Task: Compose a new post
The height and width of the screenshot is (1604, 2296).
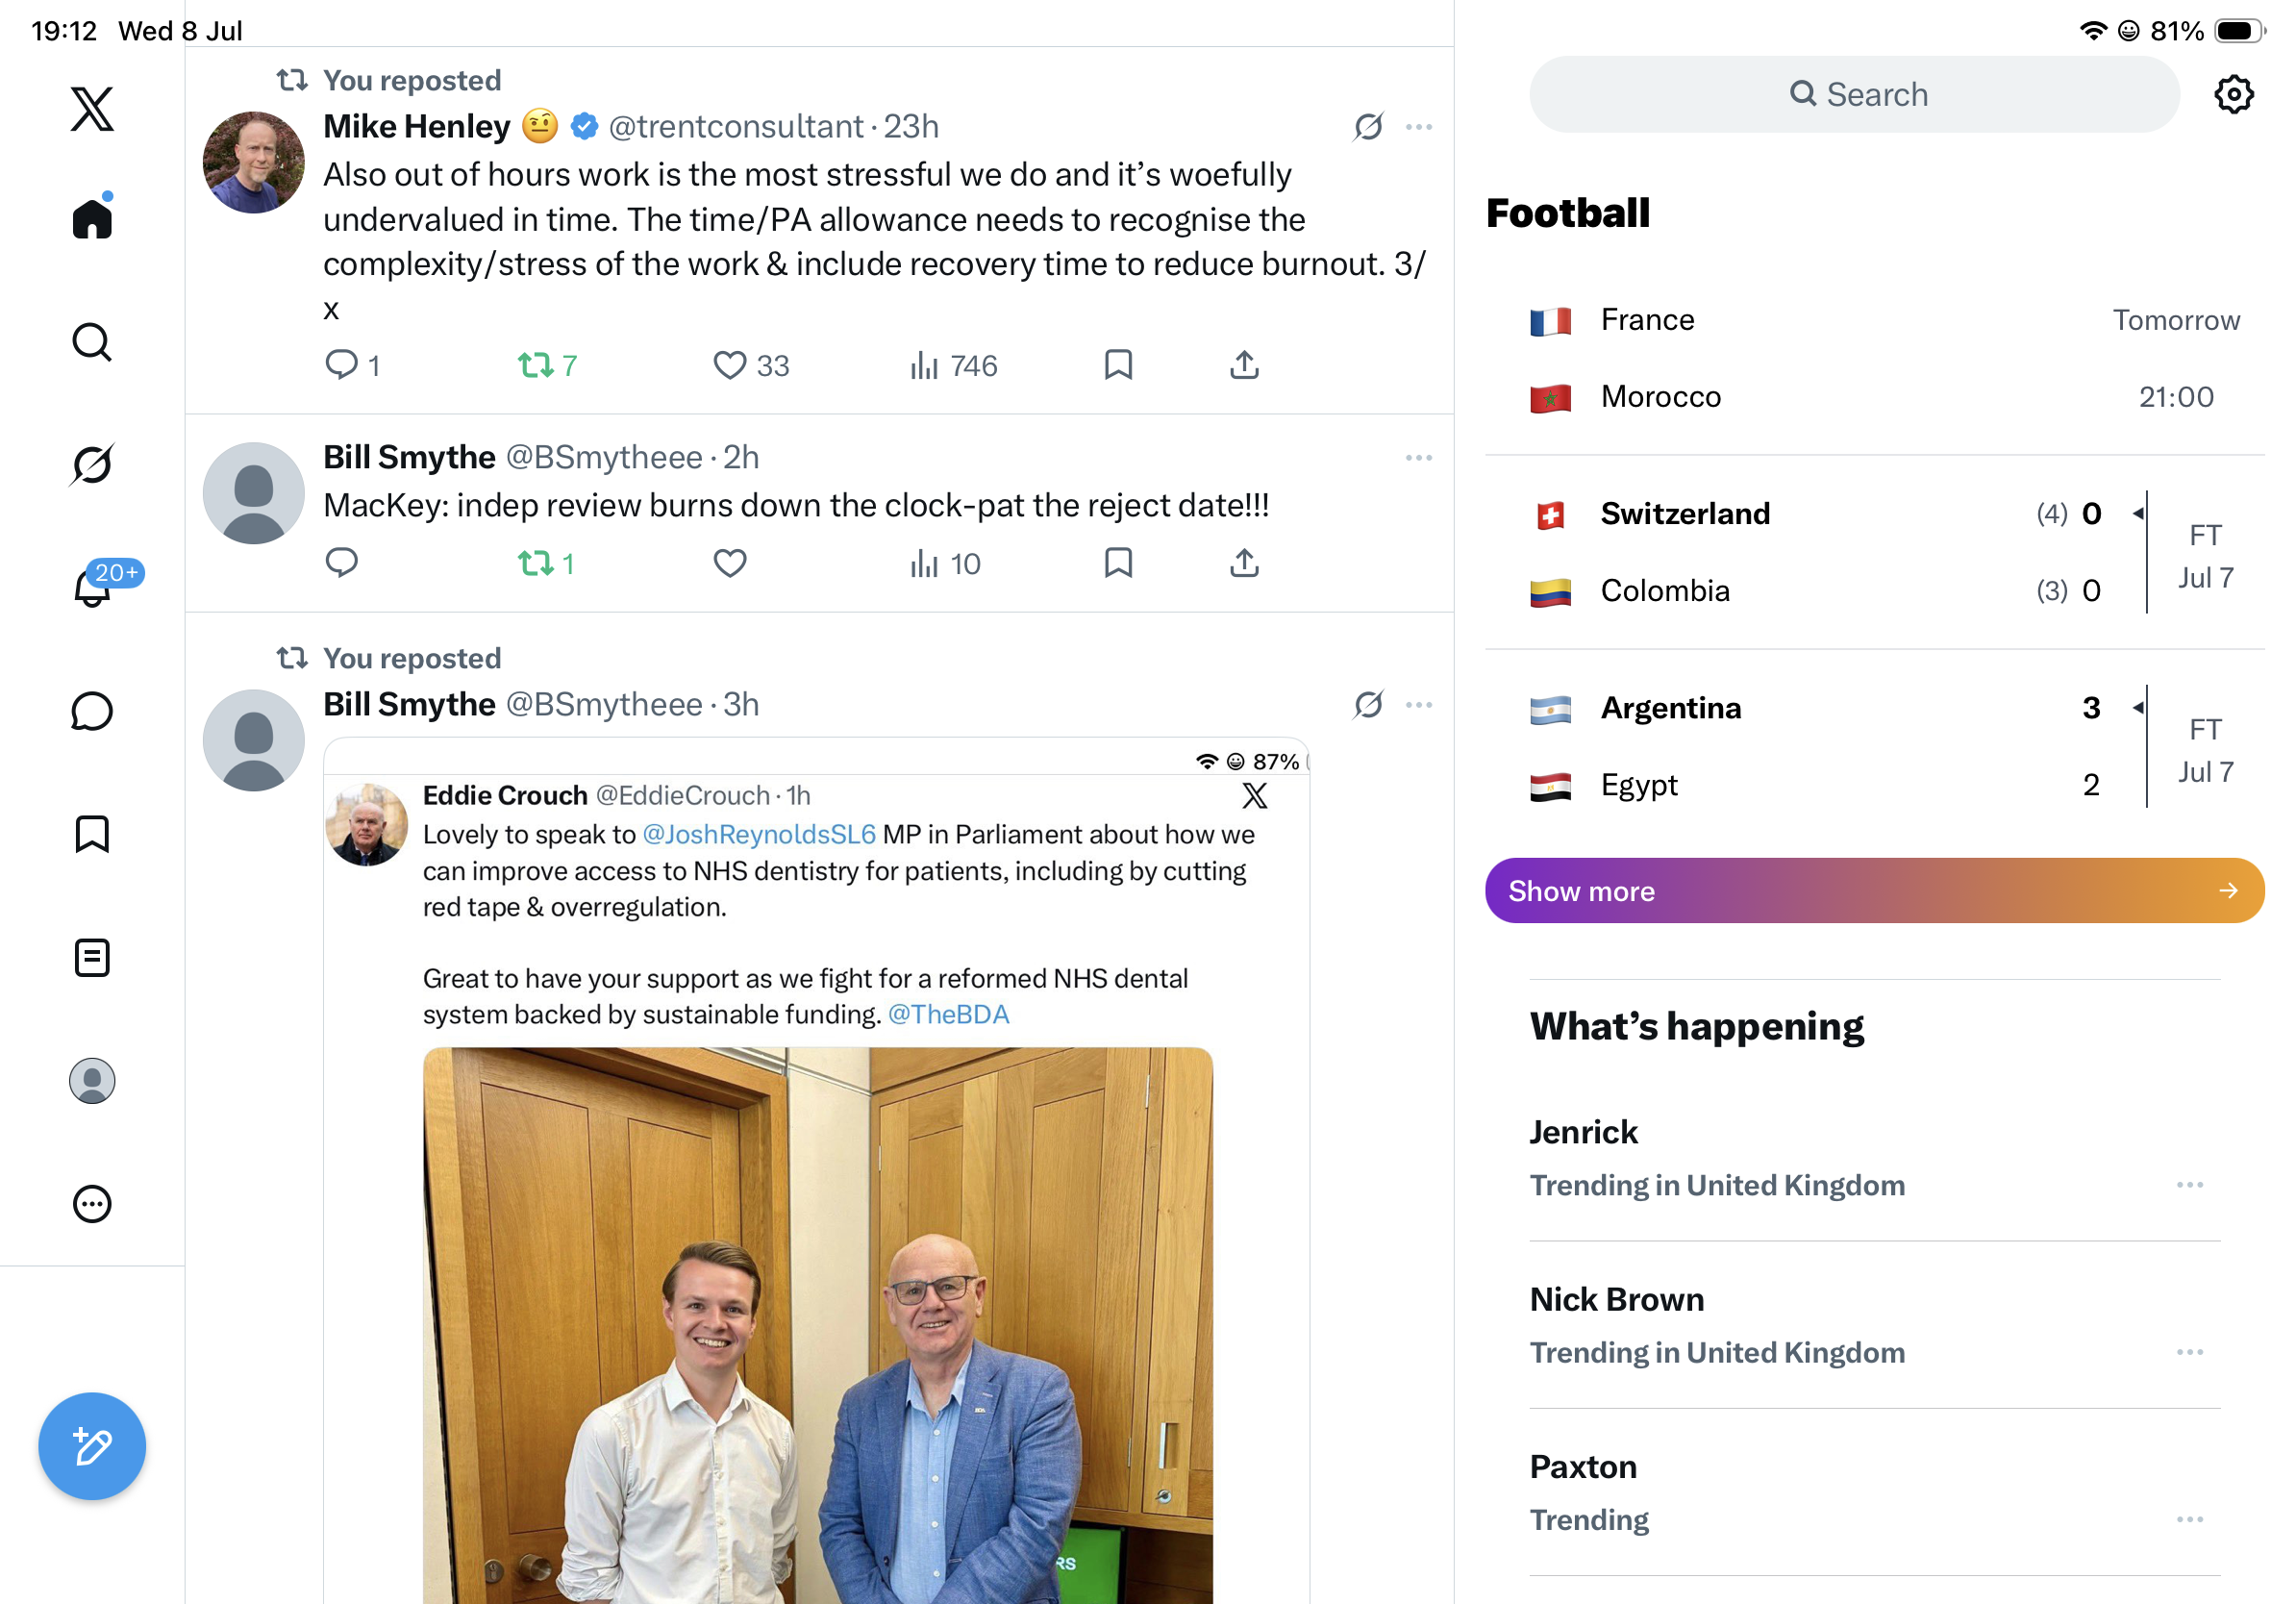Action: 92,1446
